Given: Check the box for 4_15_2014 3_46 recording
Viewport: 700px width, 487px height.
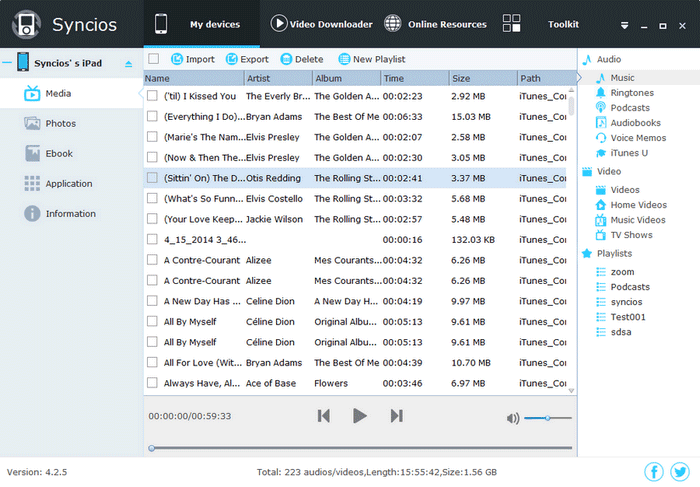Looking at the screenshot, I should (152, 239).
